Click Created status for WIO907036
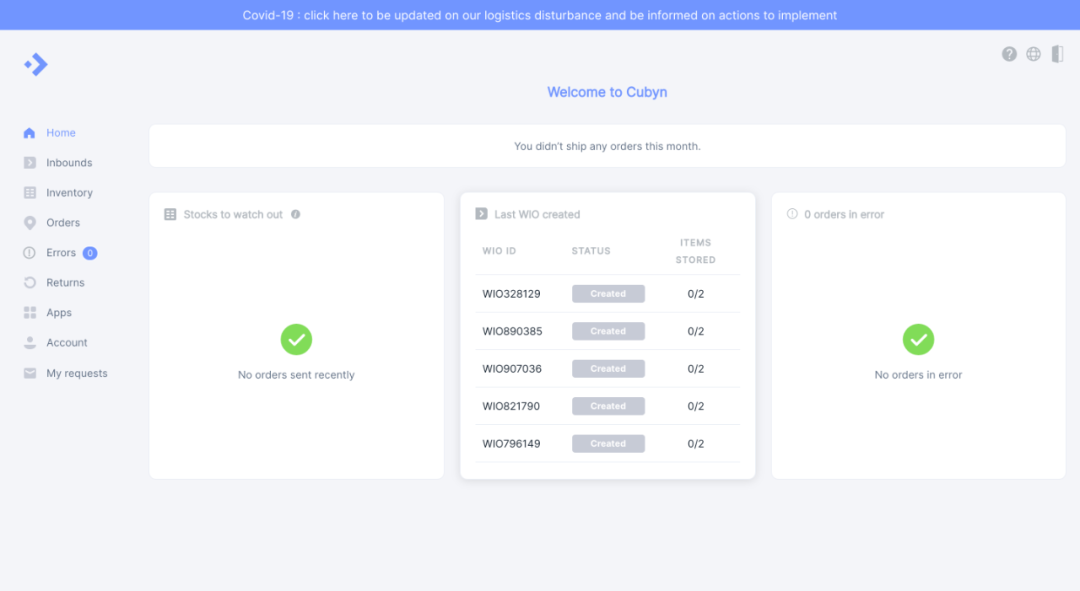This screenshot has height=591, width=1080. (608, 369)
